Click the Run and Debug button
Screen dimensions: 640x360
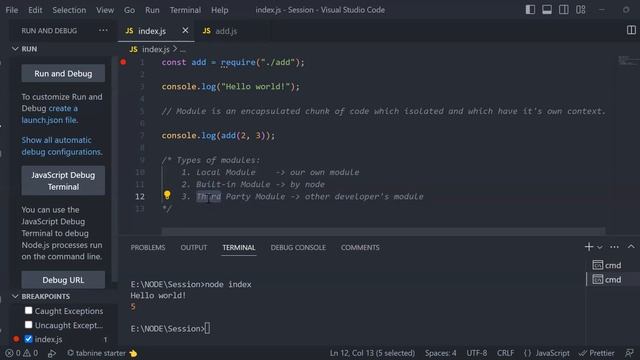click(x=63, y=73)
